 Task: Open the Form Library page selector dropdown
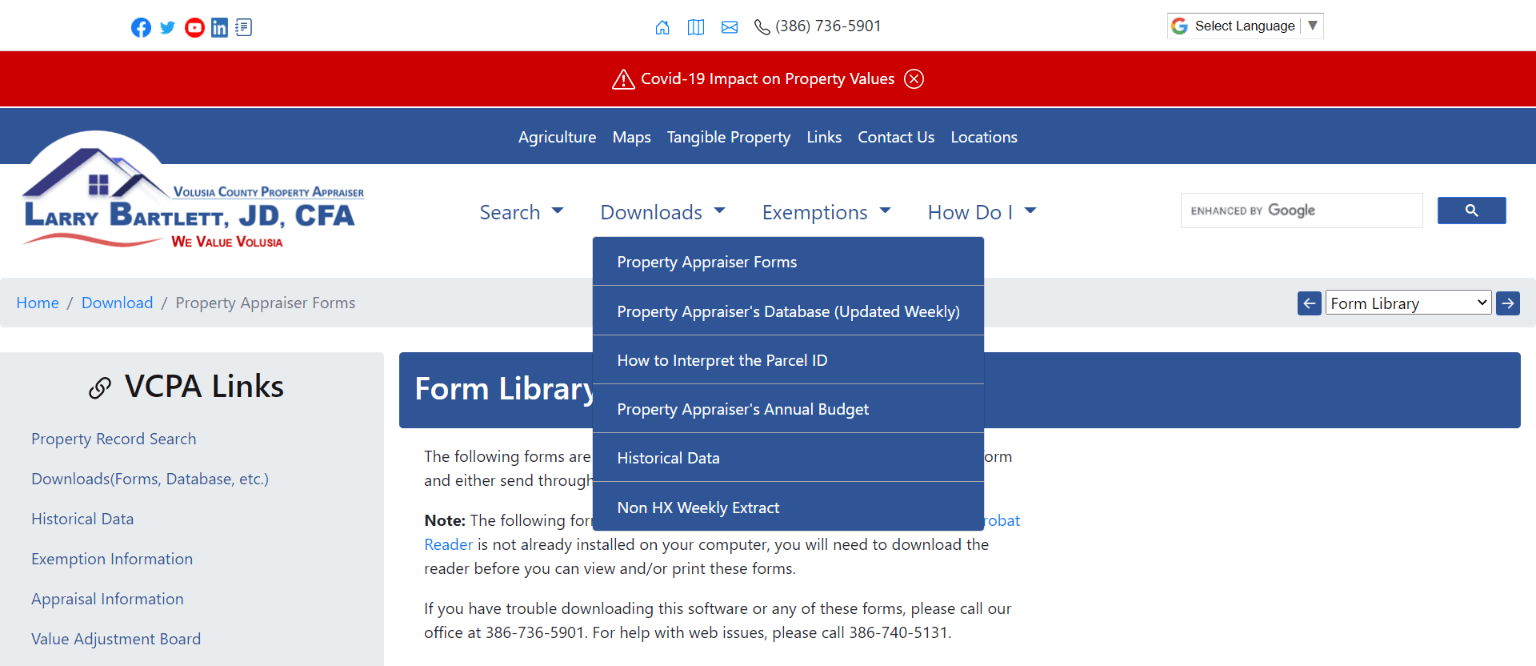[1407, 302]
